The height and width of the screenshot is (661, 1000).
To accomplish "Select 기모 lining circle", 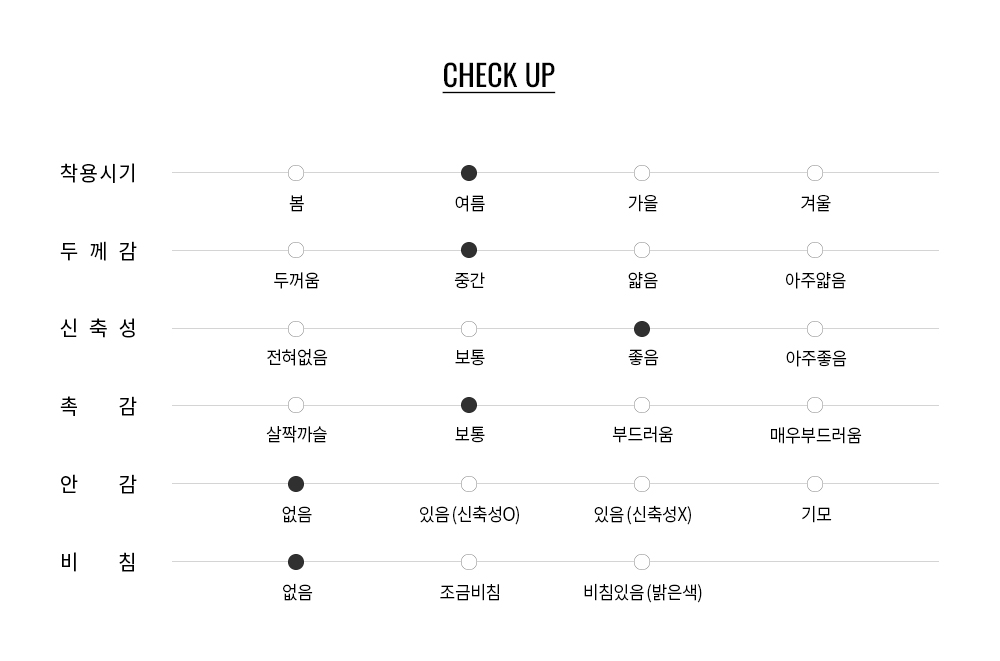I will tap(815, 484).
